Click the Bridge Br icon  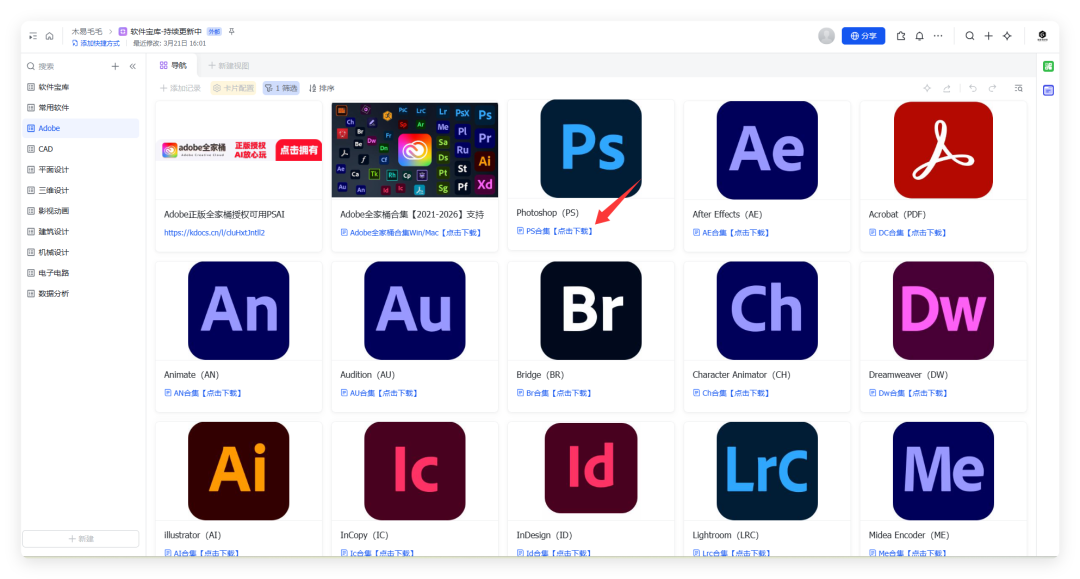click(x=591, y=310)
